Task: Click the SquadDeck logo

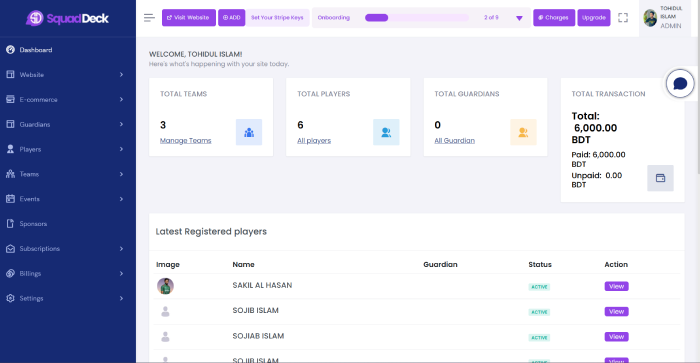Action: [x=67, y=18]
